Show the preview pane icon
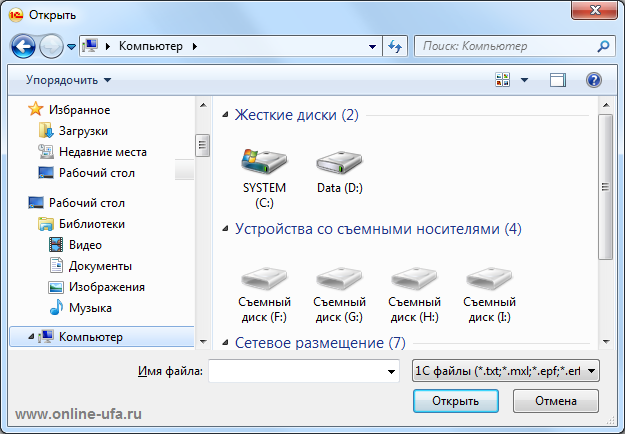The height and width of the screenshot is (434, 625). [x=558, y=80]
